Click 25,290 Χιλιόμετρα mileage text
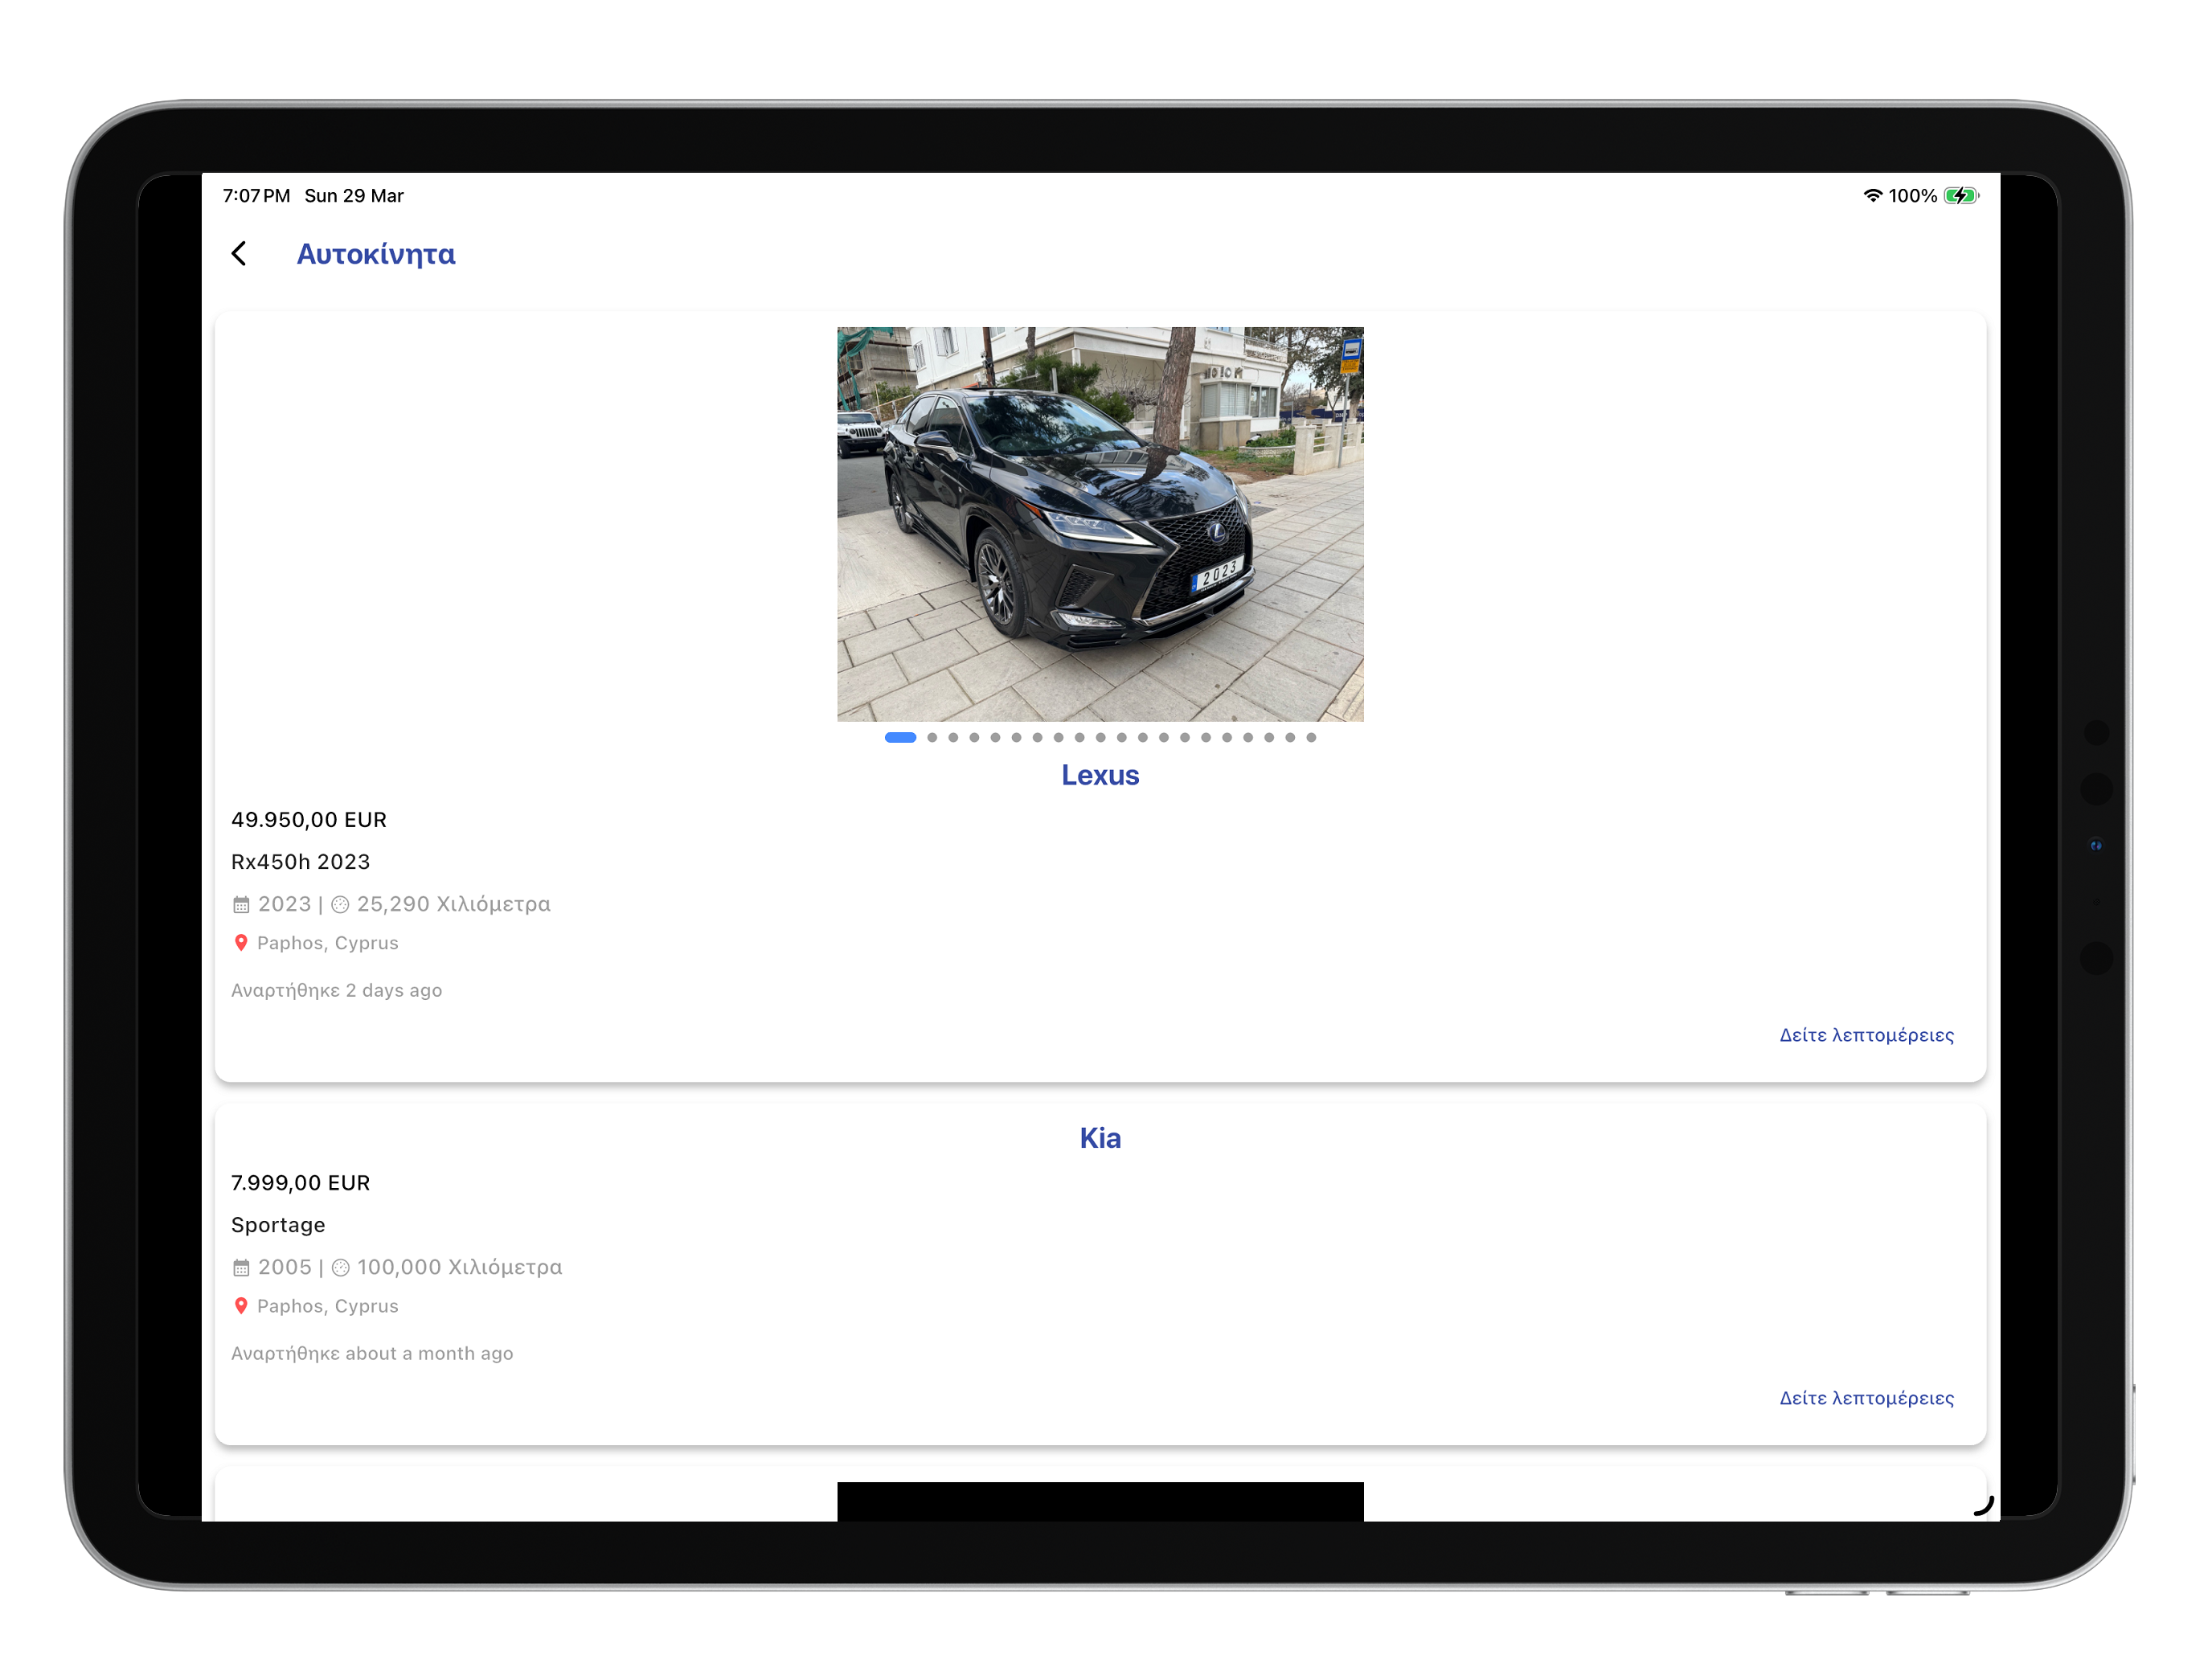 click(x=454, y=904)
